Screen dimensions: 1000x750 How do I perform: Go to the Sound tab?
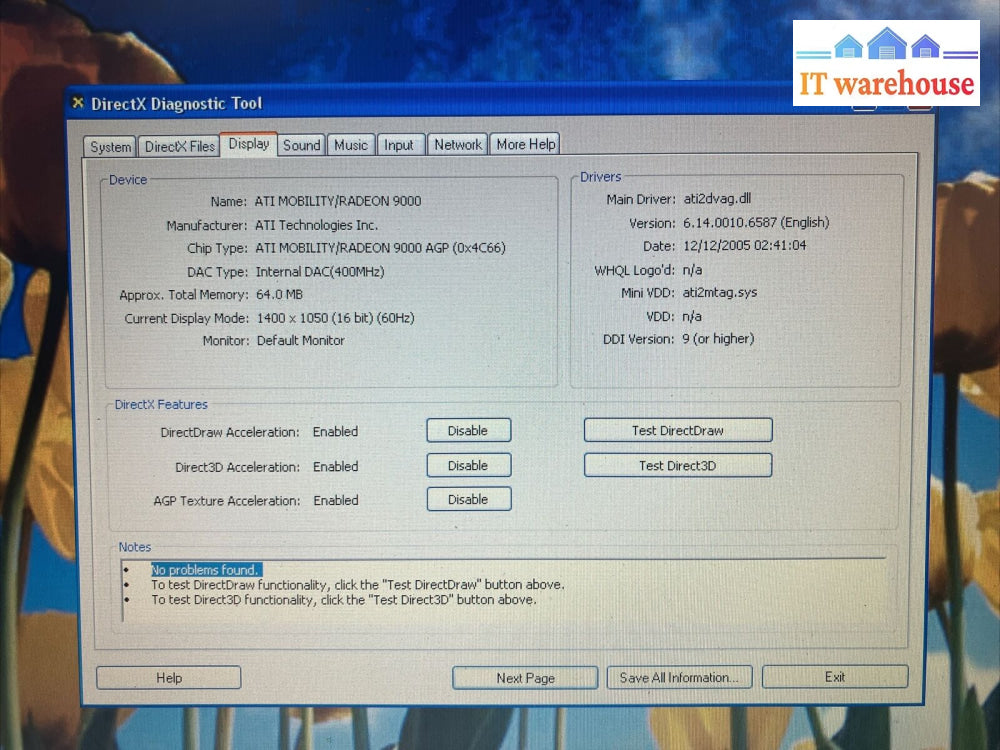[x=301, y=145]
